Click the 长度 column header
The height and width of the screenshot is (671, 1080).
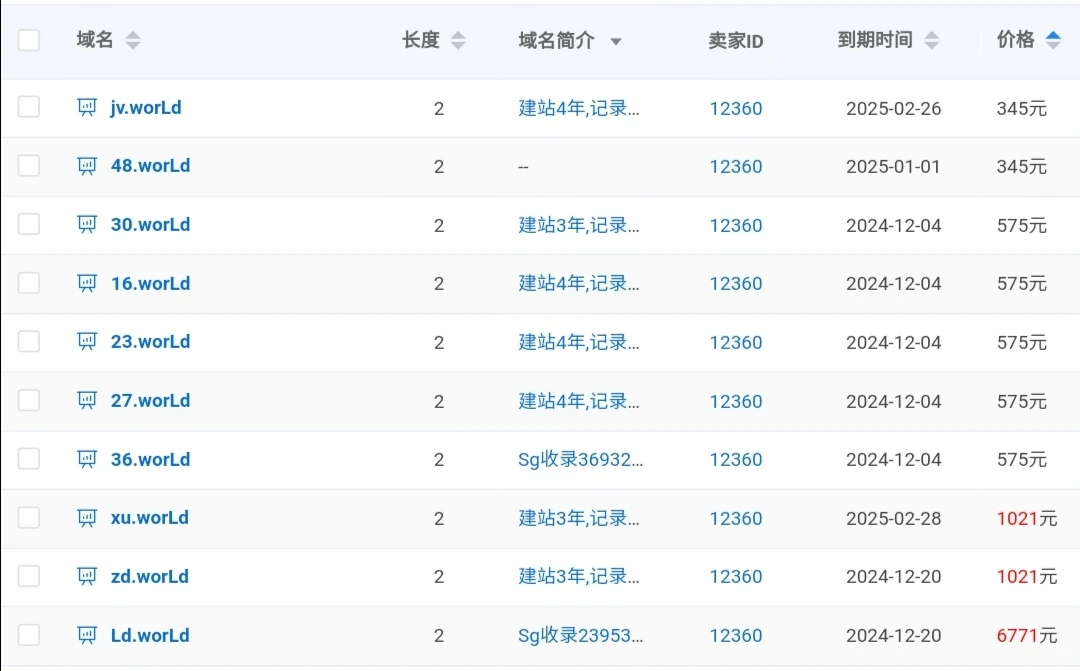coord(421,40)
